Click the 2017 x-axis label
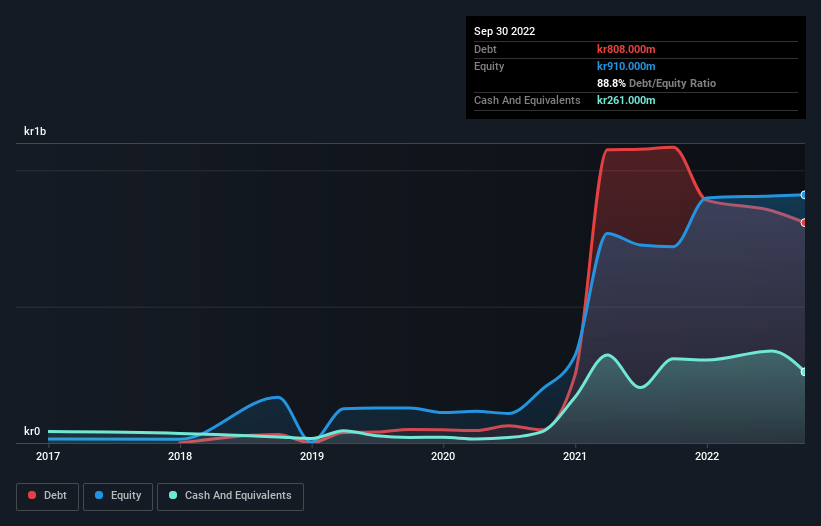 [x=48, y=456]
